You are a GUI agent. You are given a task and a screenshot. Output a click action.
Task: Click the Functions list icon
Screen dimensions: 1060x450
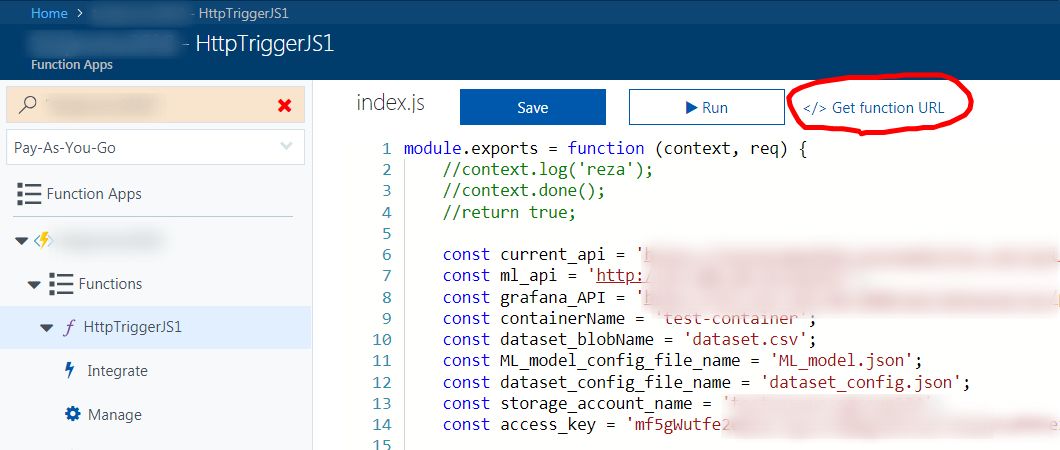[61, 284]
